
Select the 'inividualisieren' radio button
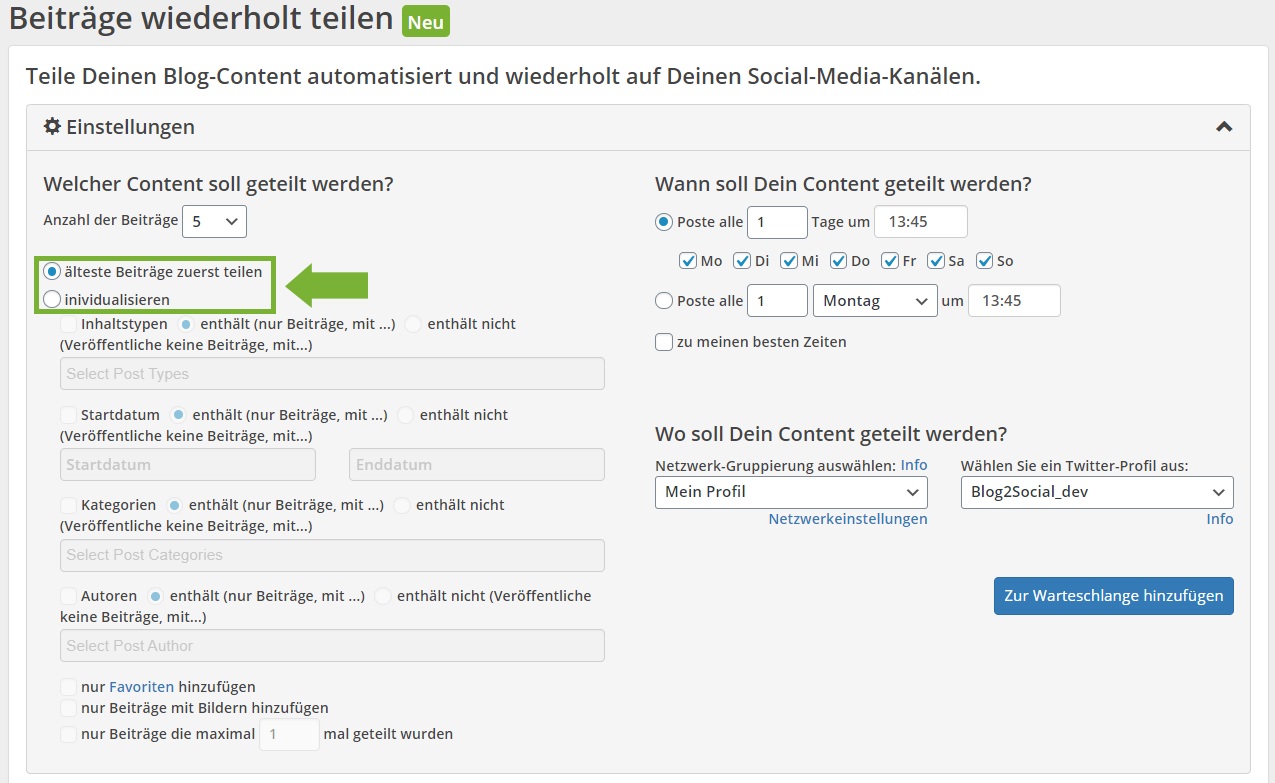pyautogui.click(x=52, y=299)
